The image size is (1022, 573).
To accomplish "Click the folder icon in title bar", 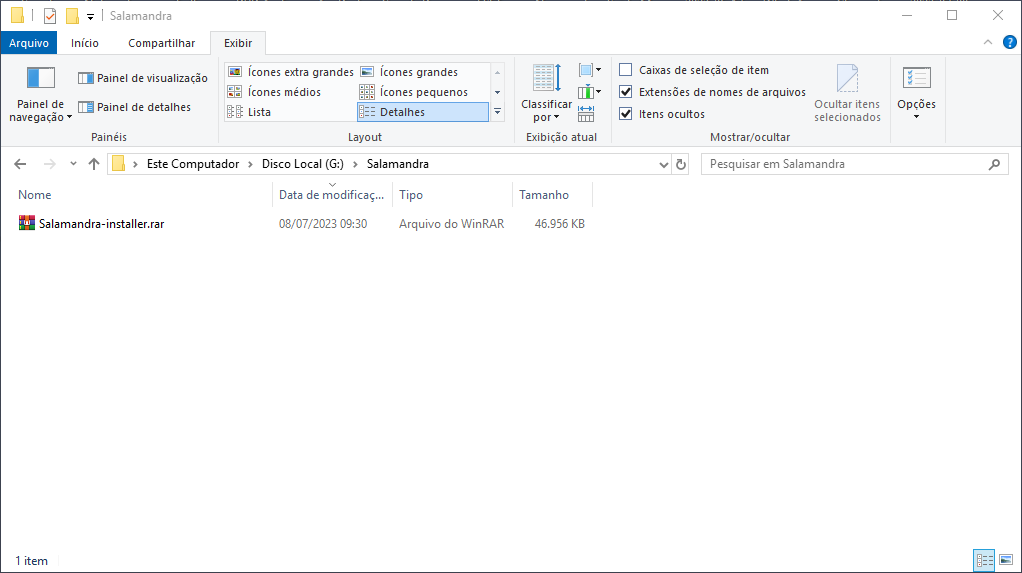I will point(18,15).
